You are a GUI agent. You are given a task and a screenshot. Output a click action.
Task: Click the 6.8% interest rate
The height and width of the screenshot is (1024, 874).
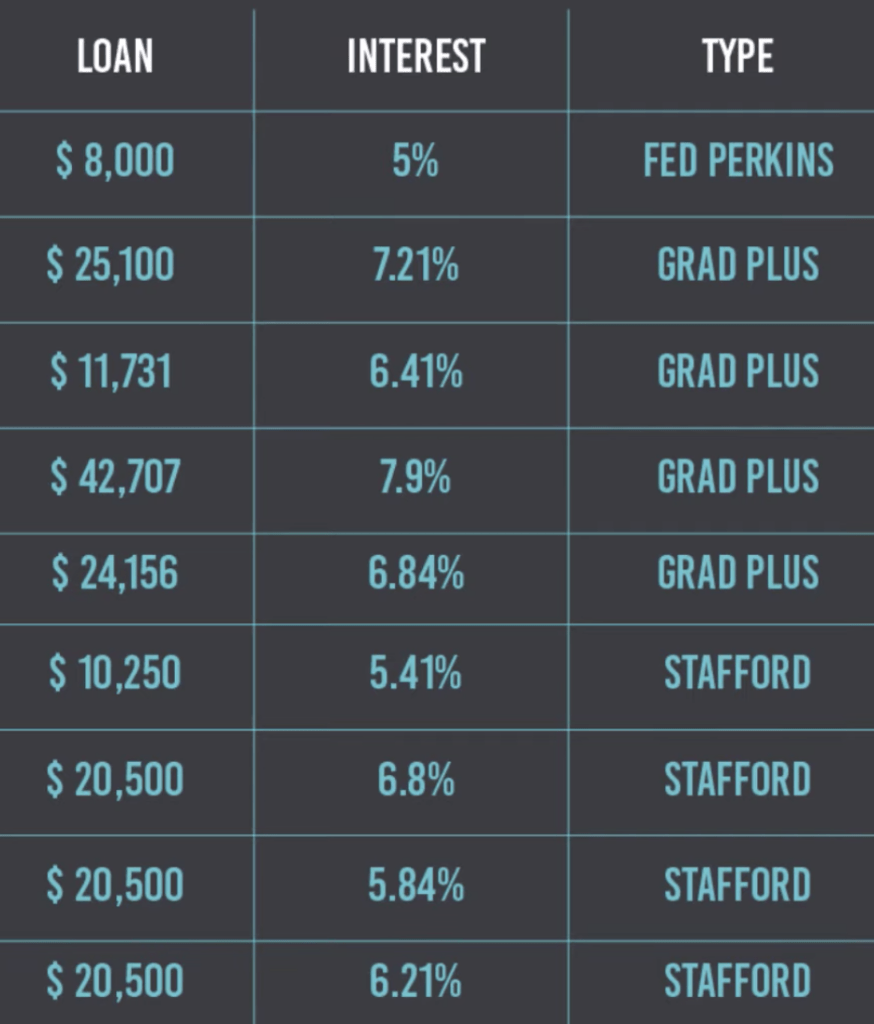coord(415,779)
